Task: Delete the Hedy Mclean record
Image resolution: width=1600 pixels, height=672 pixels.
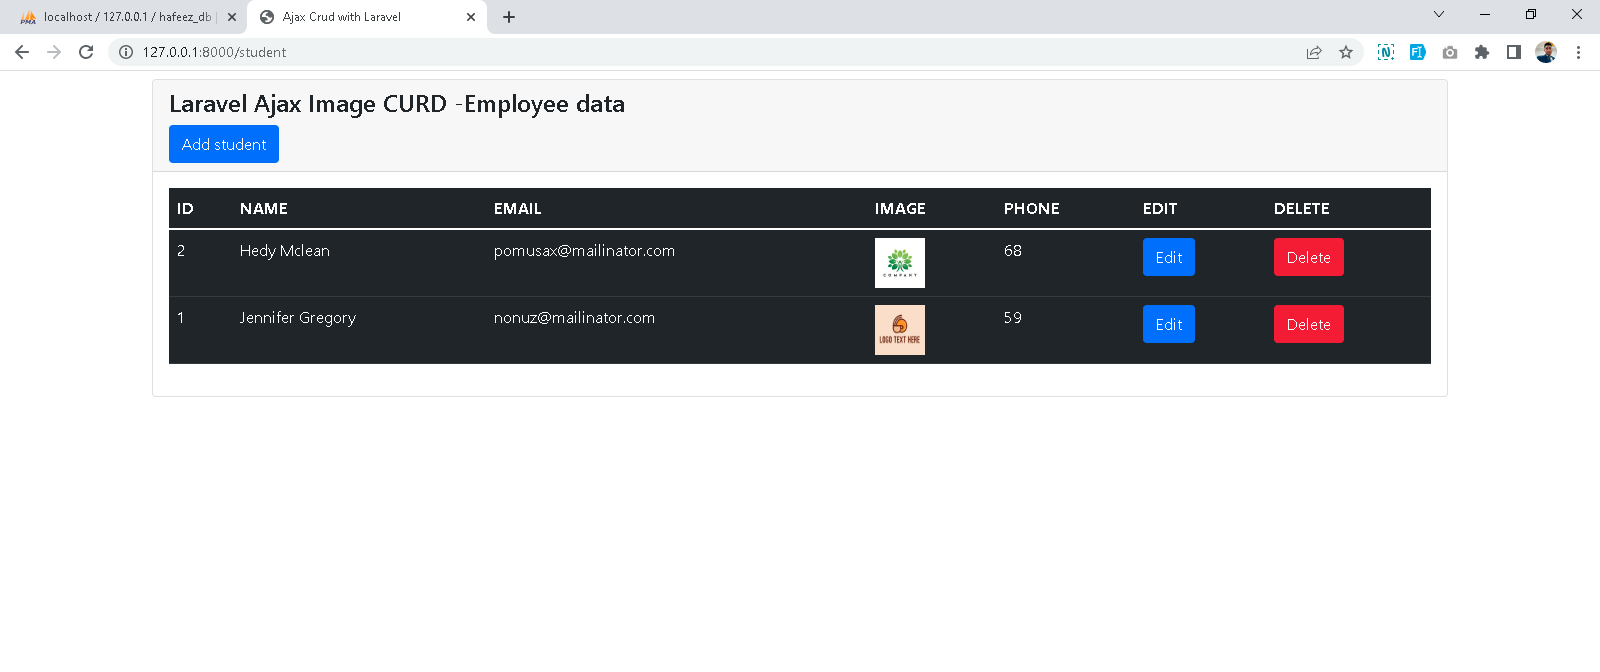Action: (x=1308, y=257)
